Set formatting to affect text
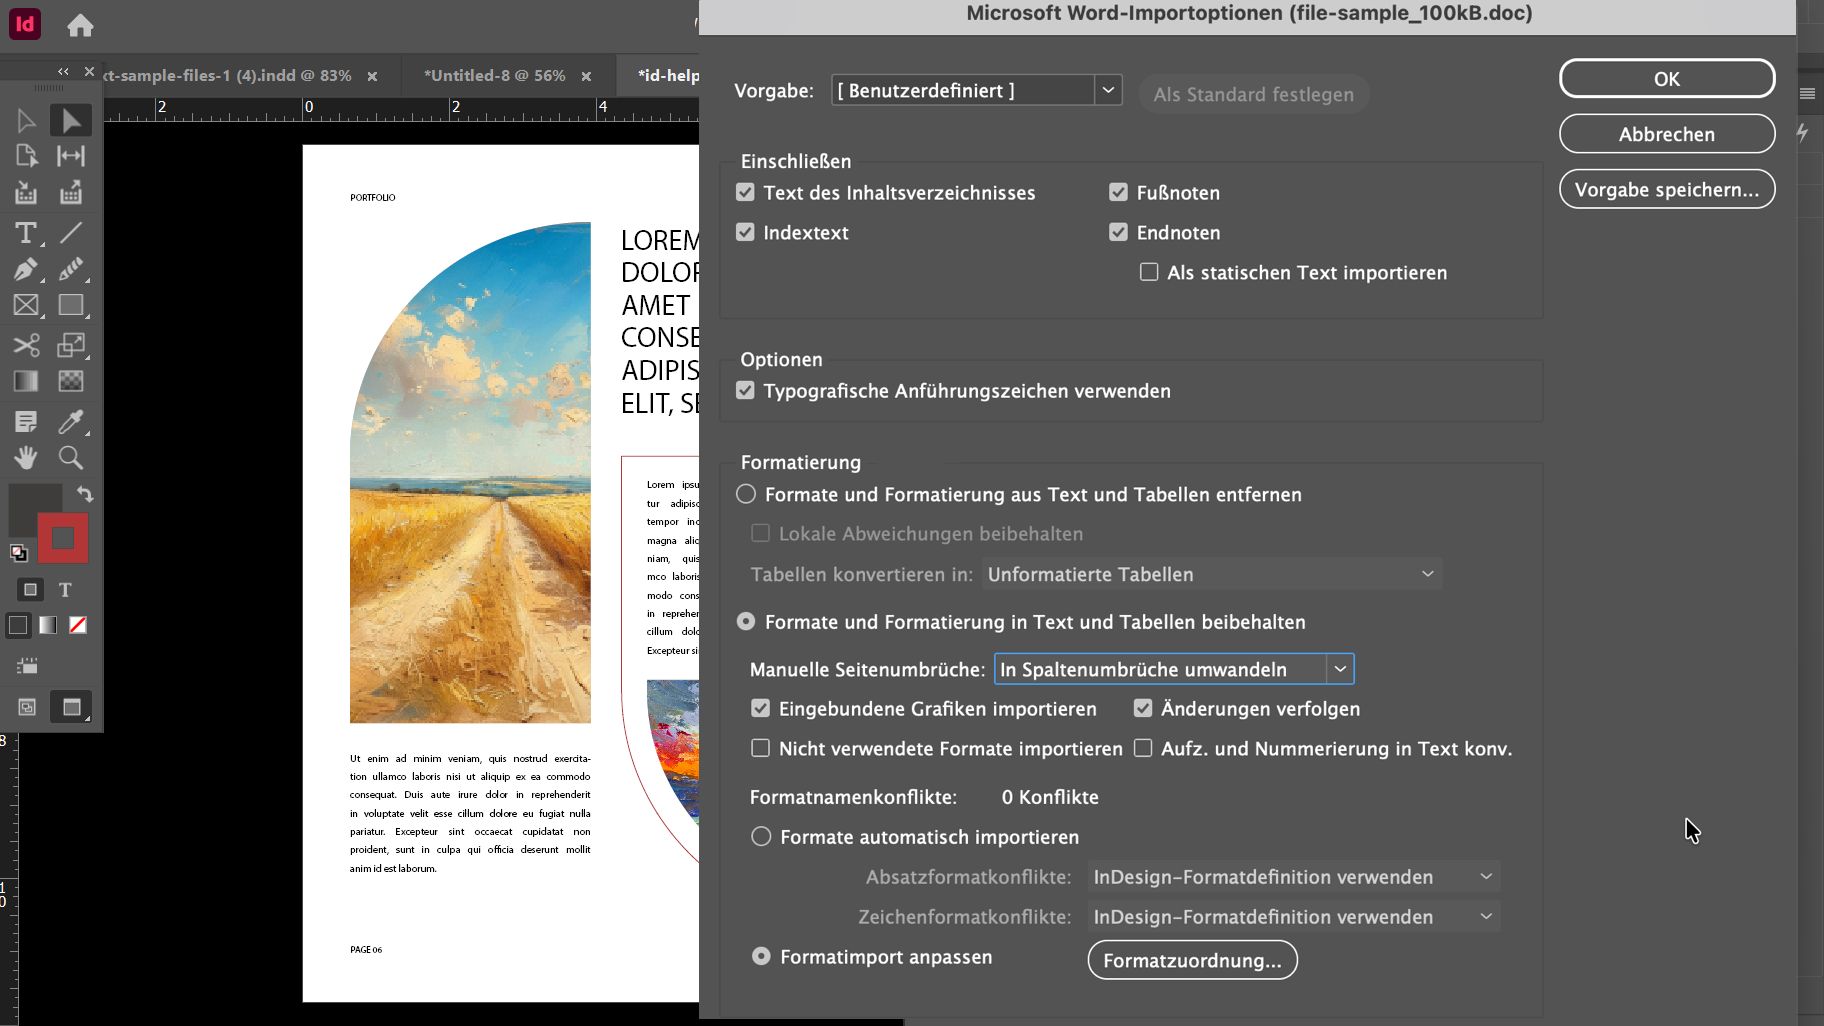The height and width of the screenshot is (1026, 1824). (65, 590)
